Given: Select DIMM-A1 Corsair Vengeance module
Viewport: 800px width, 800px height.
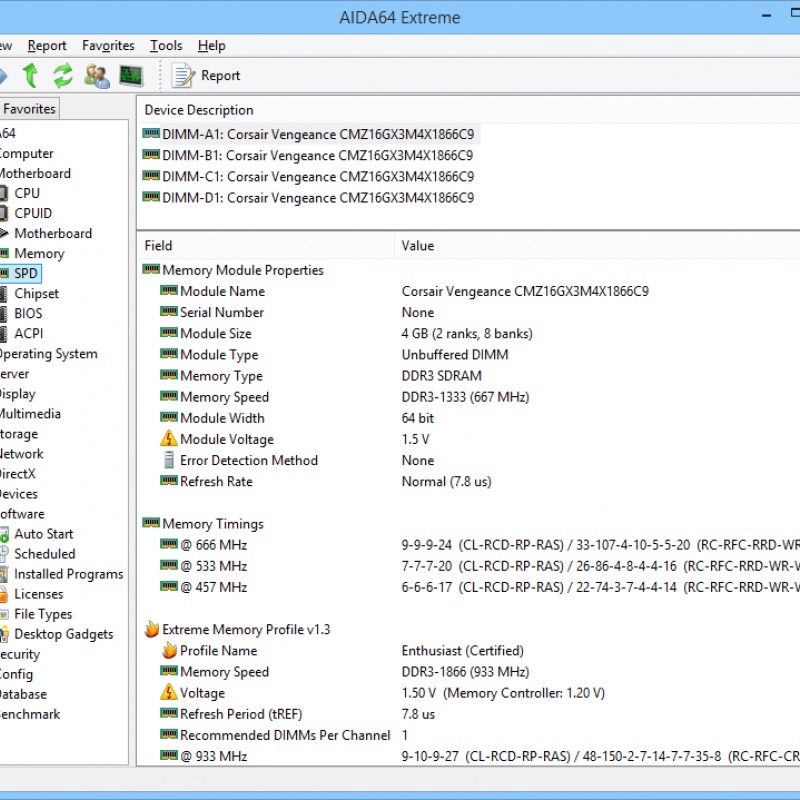Looking at the screenshot, I should click(x=318, y=134).
